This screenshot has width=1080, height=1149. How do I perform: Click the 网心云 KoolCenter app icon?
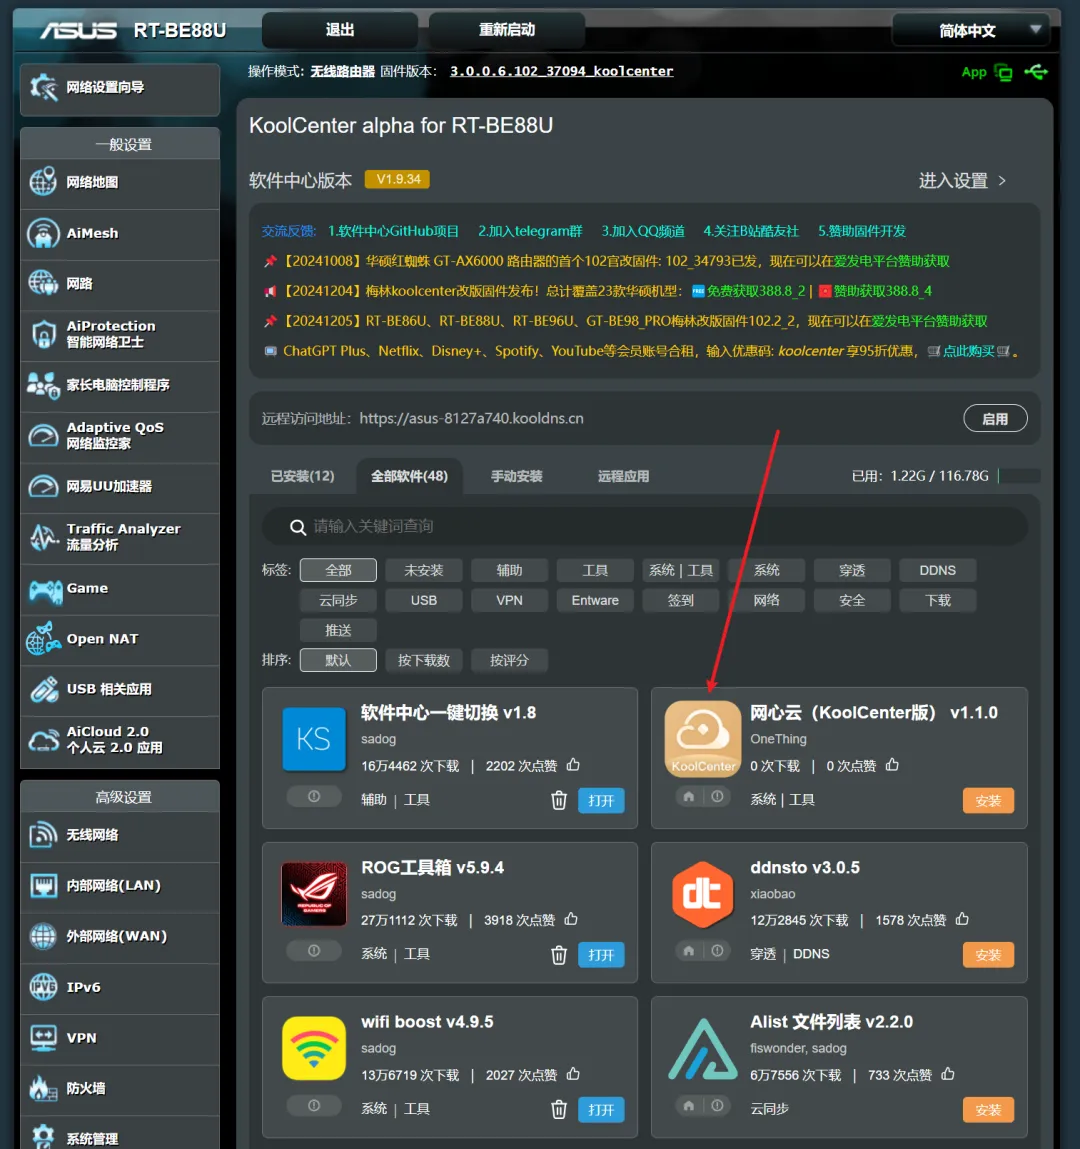[x=703, y=739]
